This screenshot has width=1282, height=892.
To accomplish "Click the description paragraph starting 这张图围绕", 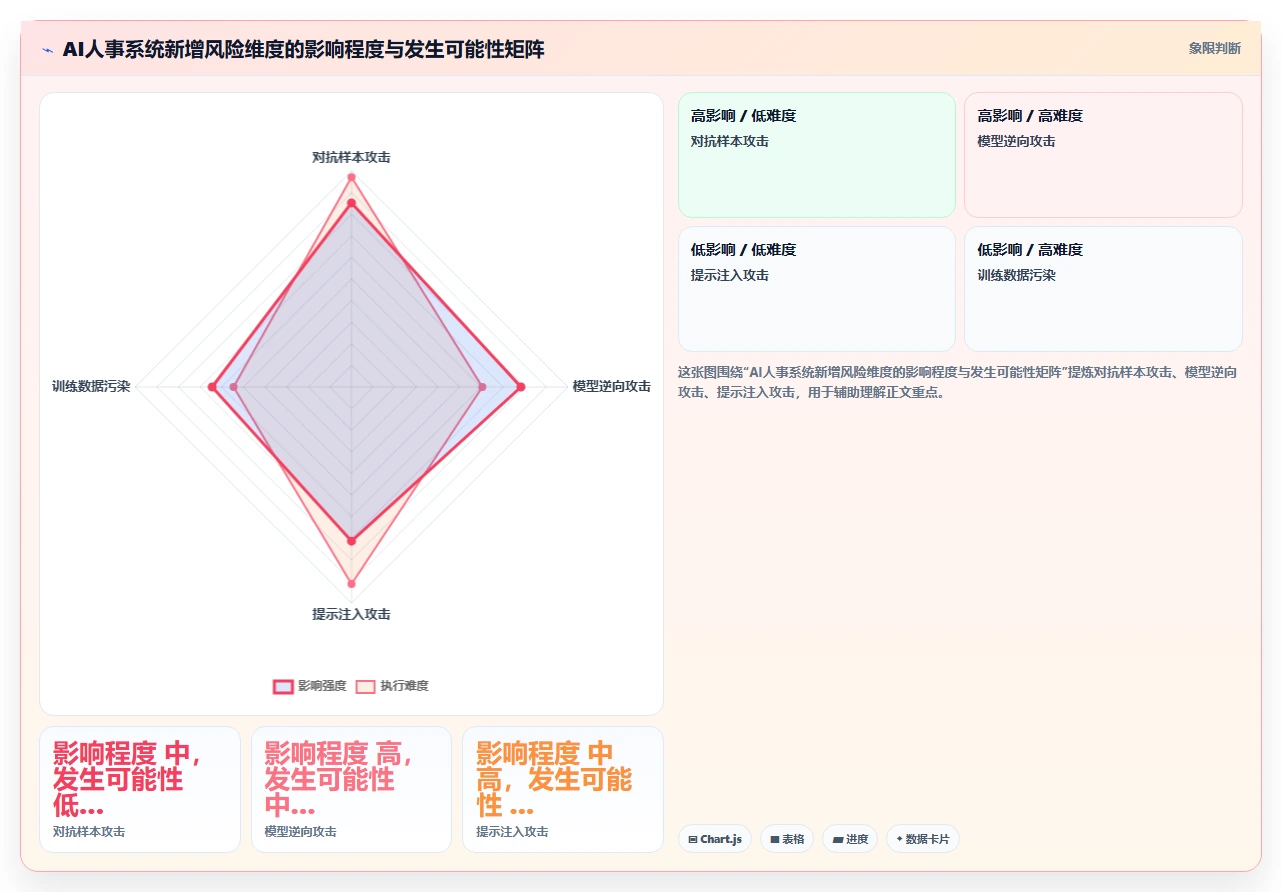I will coord(959,382).
